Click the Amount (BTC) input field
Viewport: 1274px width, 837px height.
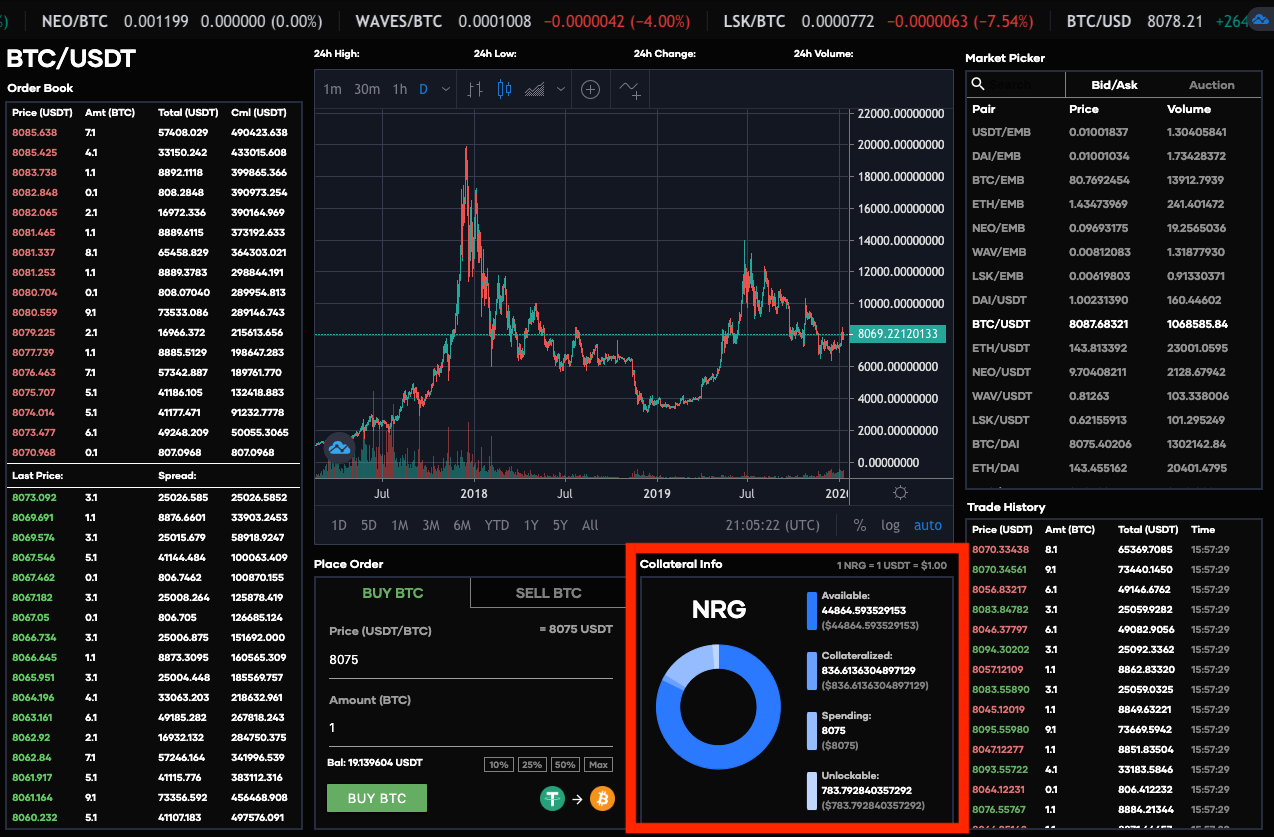tap(470, 728)
